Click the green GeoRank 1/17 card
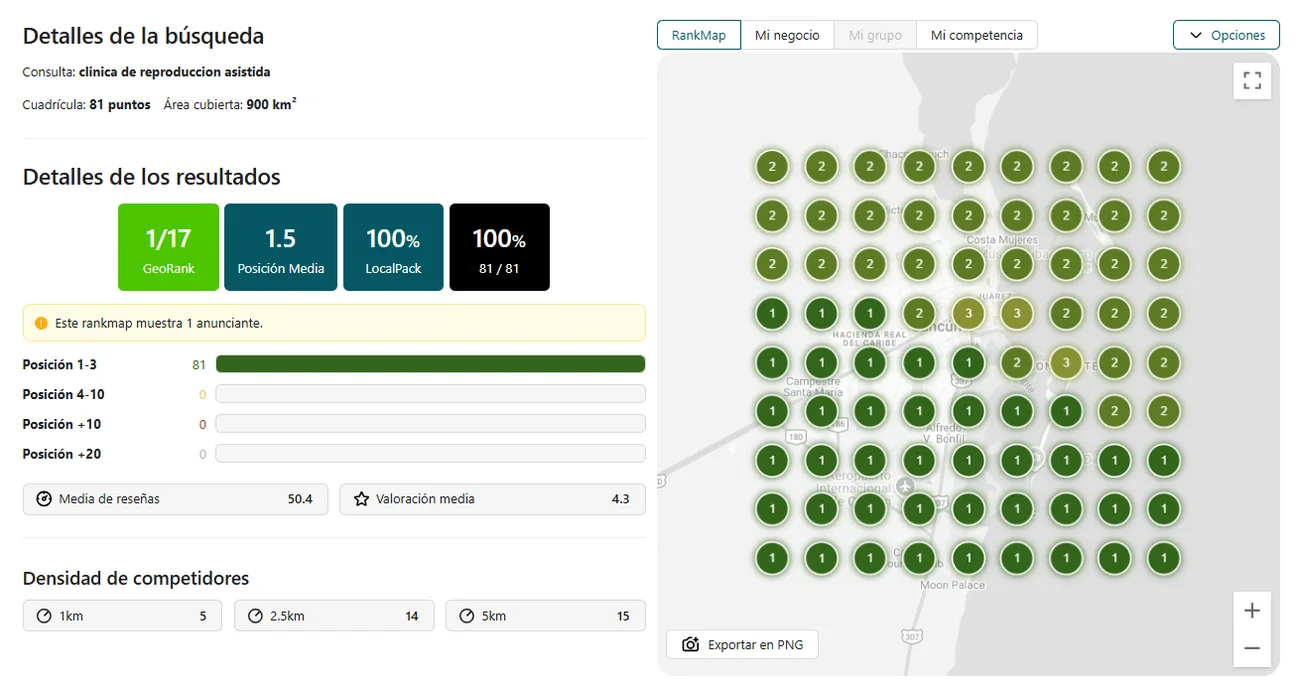Screen dimensions: 1300x684 (168, 248)
